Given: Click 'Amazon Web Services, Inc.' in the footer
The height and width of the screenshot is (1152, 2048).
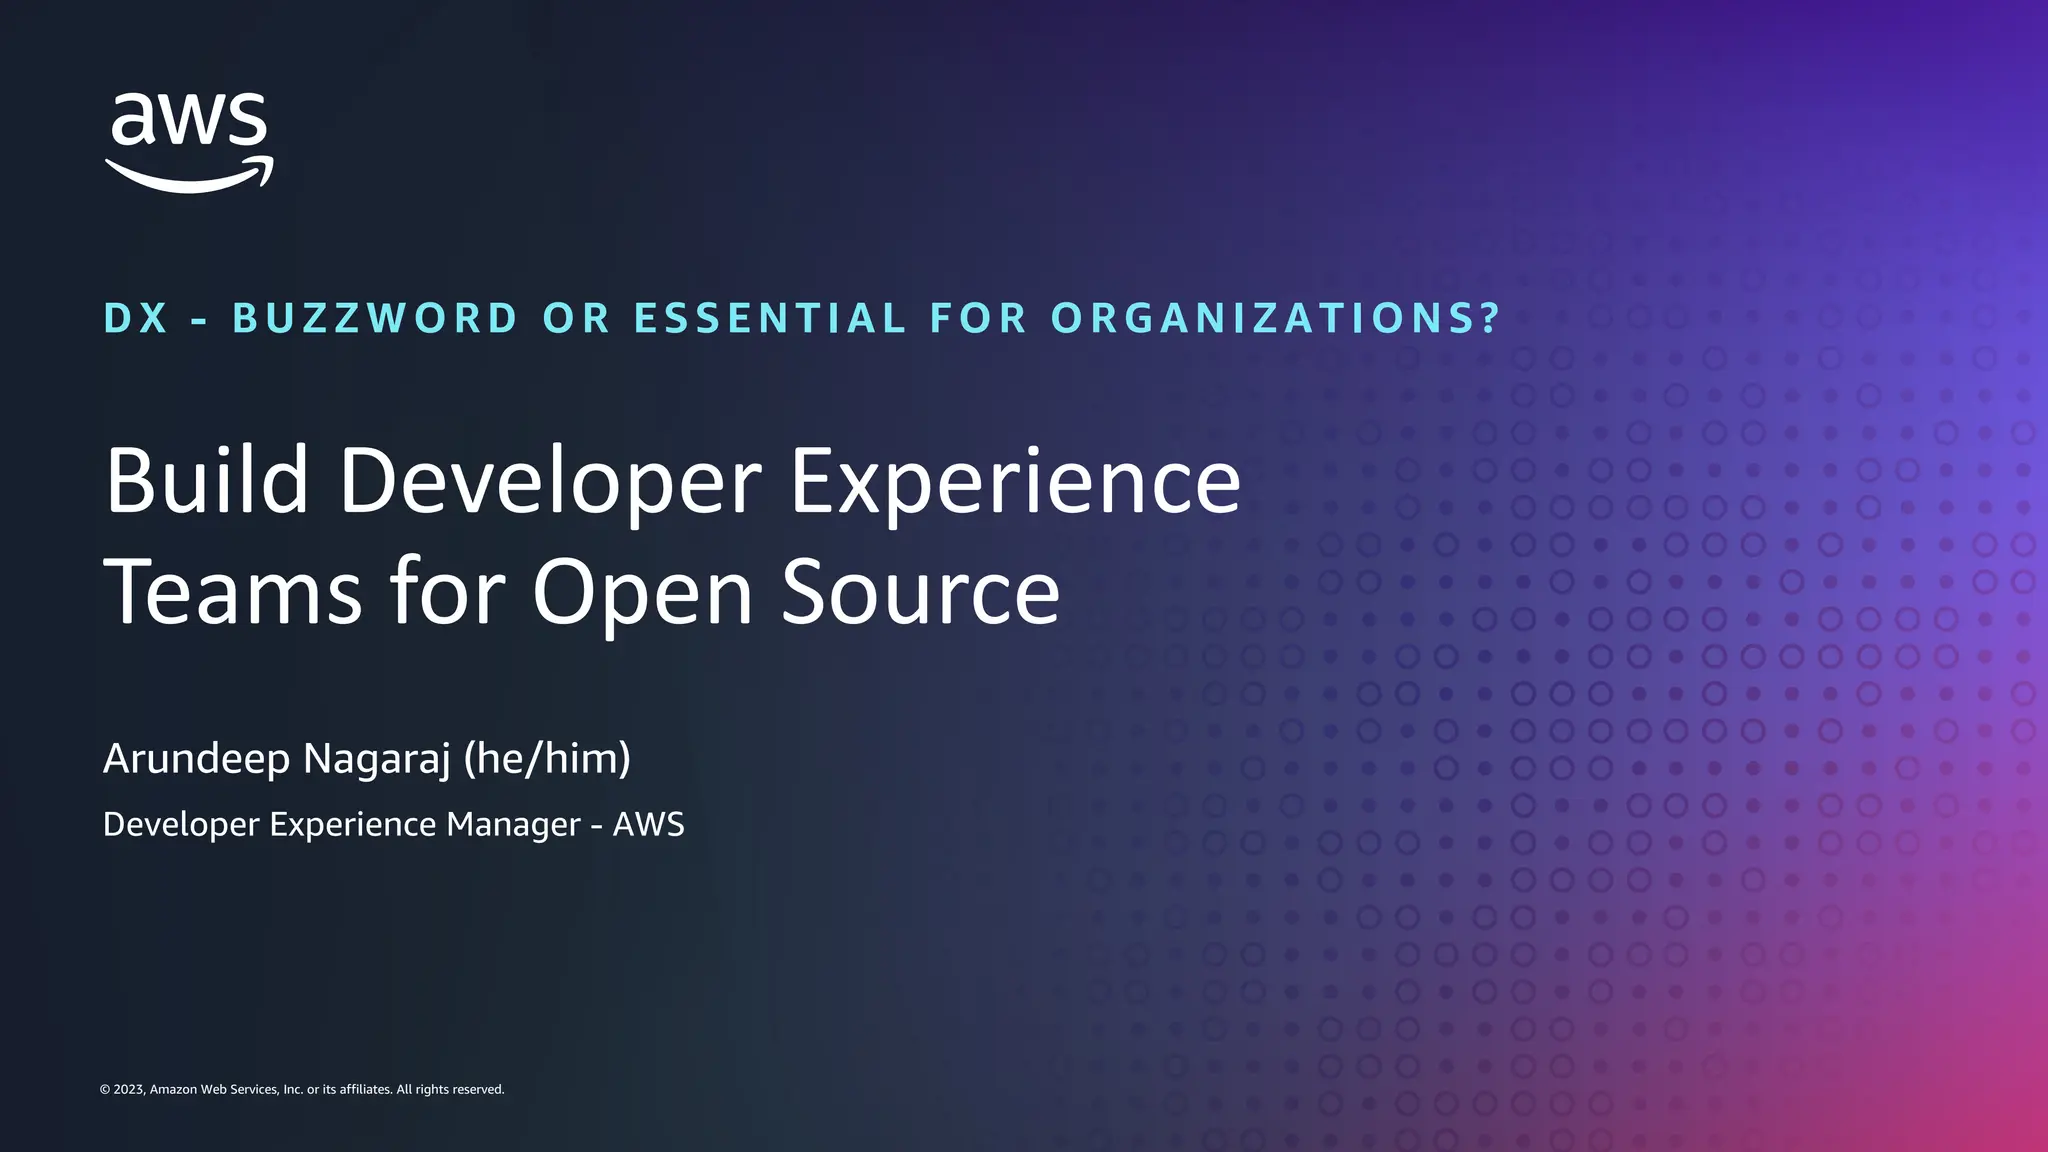Looking at the screenshot, I should (x=226, y=1090).
